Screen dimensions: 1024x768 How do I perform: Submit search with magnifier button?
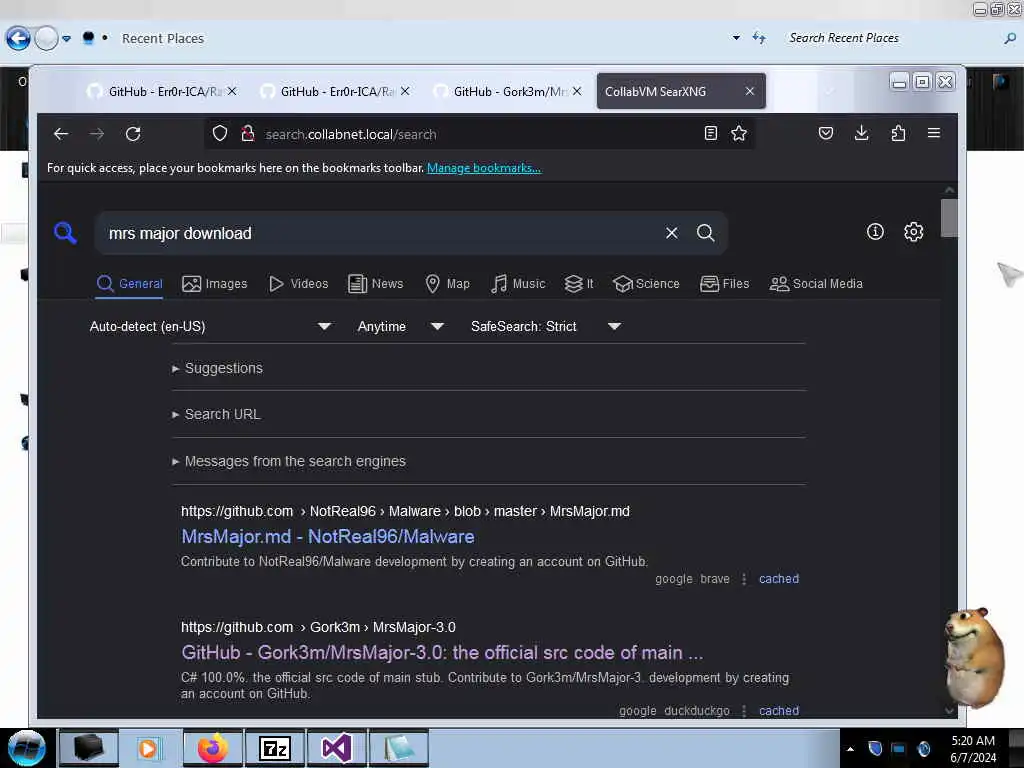coord(705,232)
